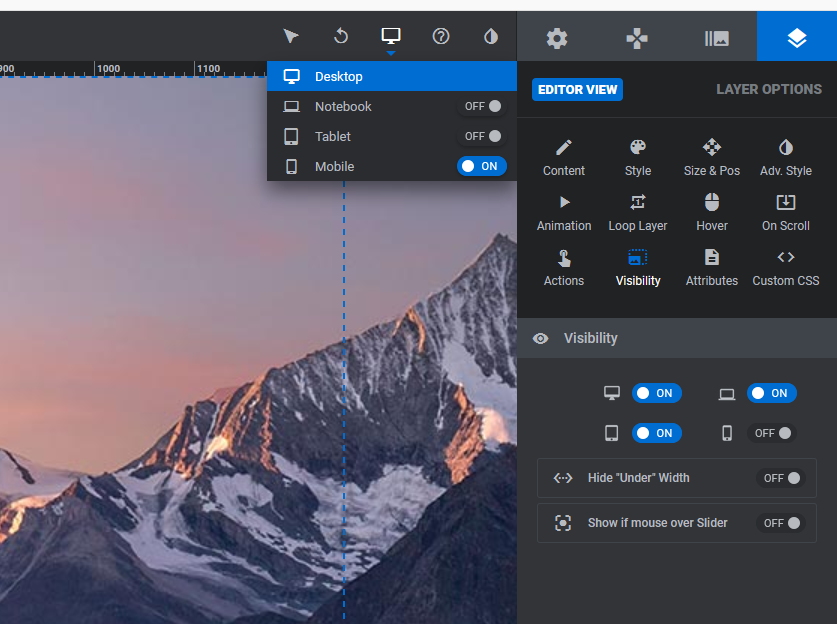The image size is (837, 624).
Task: Open the slide options image tab
Action: 717,38
